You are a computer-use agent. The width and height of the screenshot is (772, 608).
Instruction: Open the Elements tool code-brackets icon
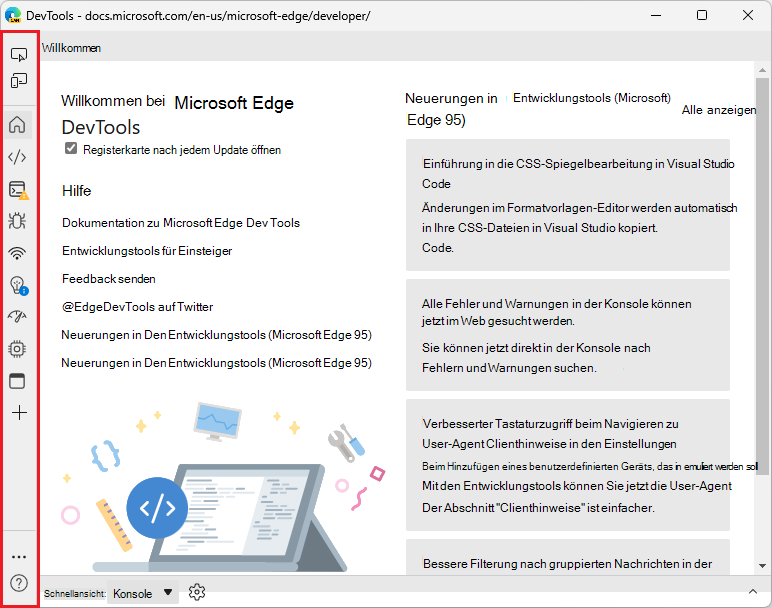tap(17, 157)
